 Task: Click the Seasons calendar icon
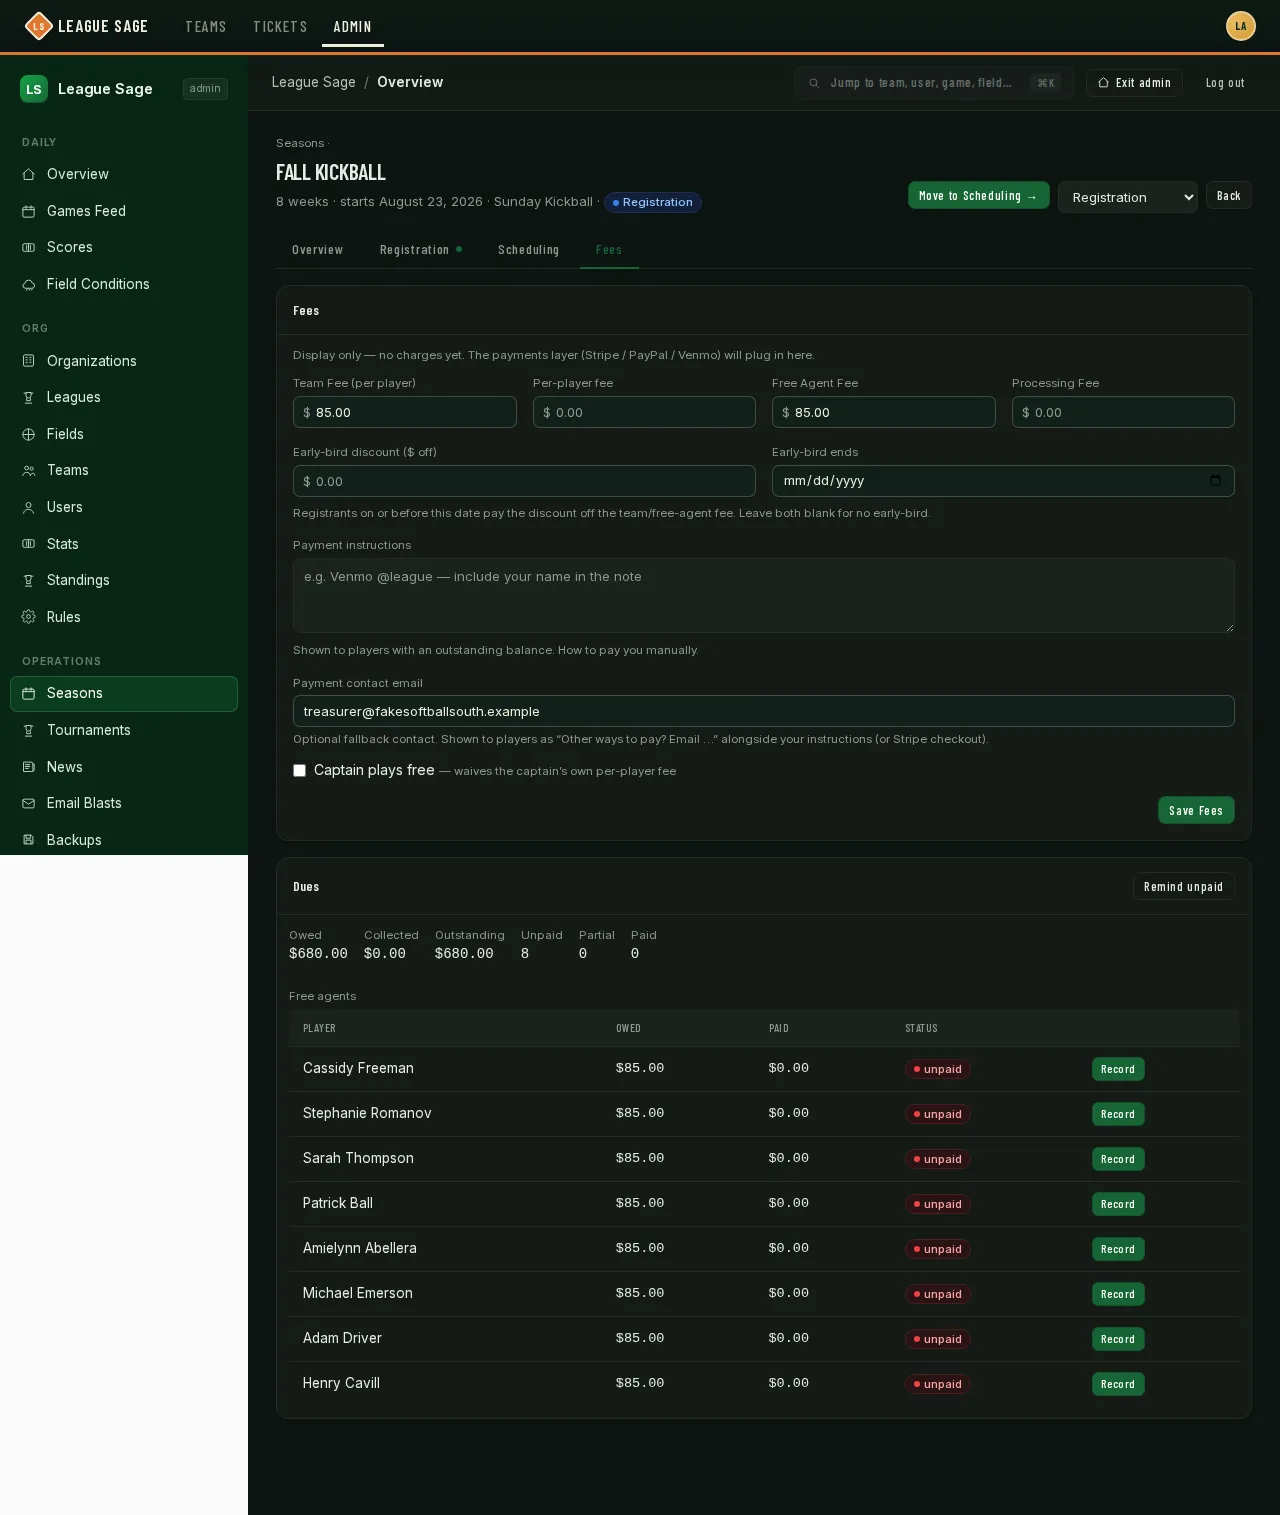[x=29, y=693]
